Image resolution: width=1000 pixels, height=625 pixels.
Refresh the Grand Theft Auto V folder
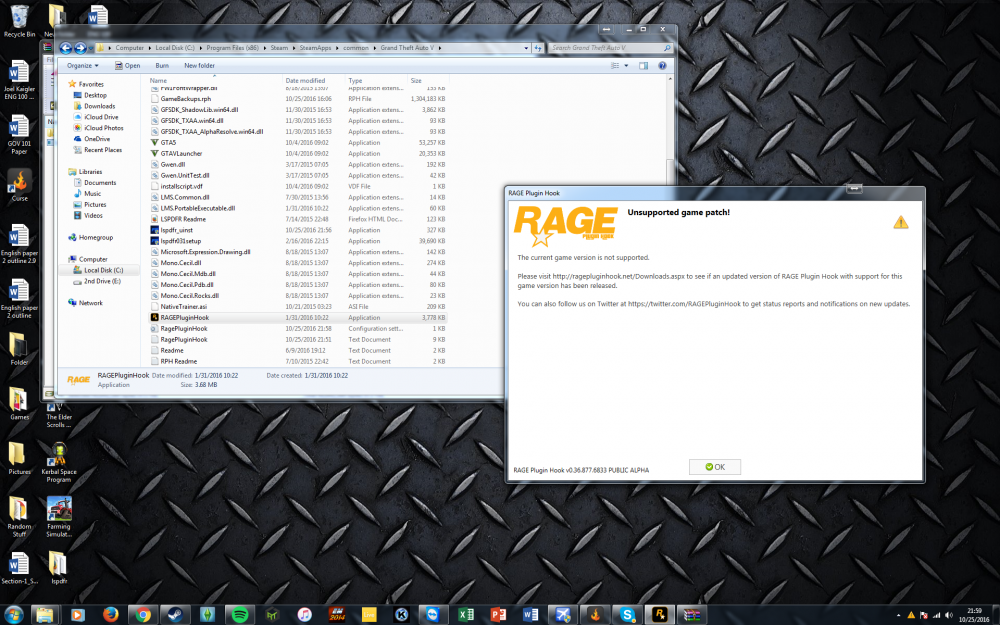click(538, 48)
